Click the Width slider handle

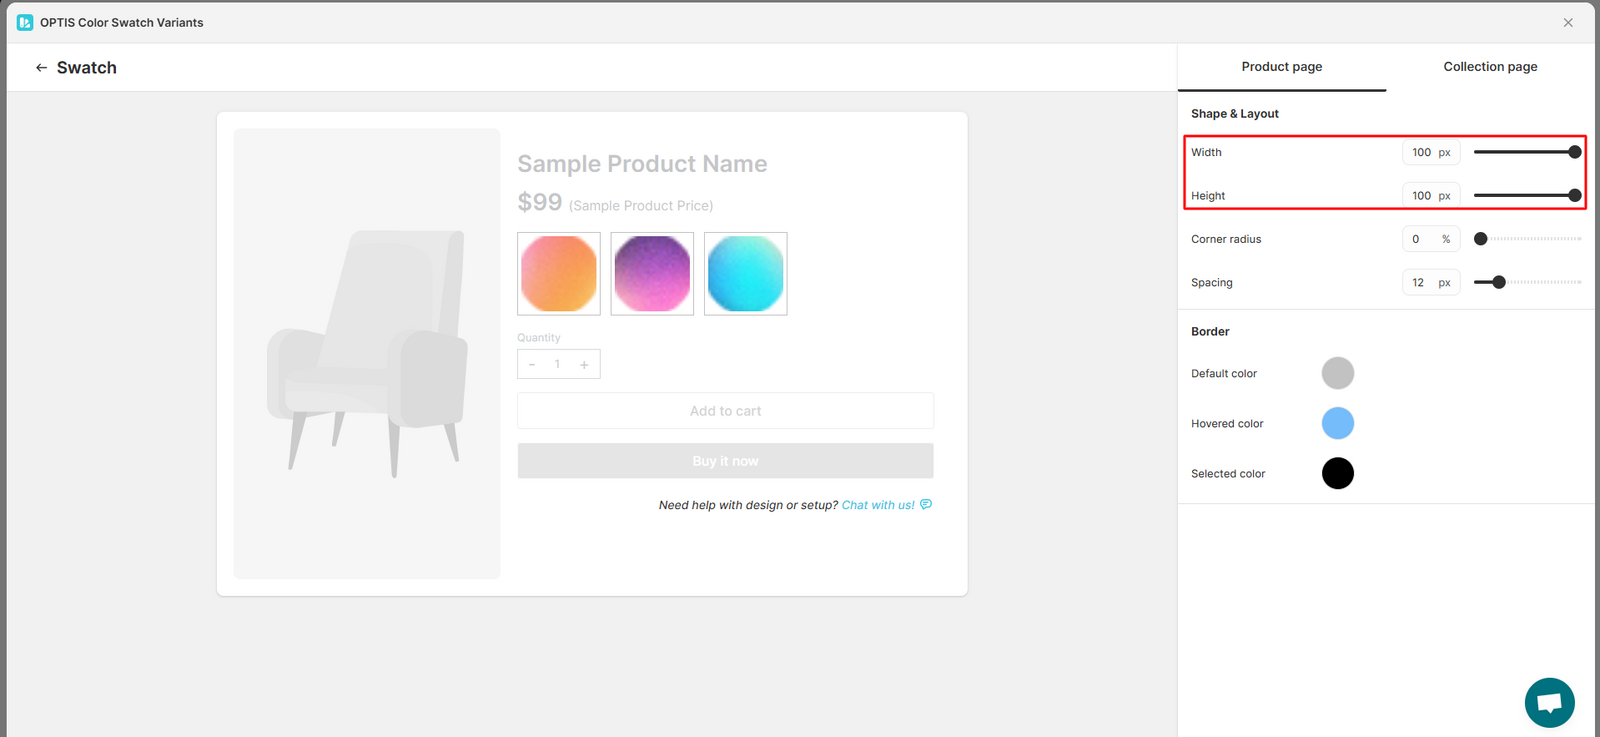[x=1575, y=152]
